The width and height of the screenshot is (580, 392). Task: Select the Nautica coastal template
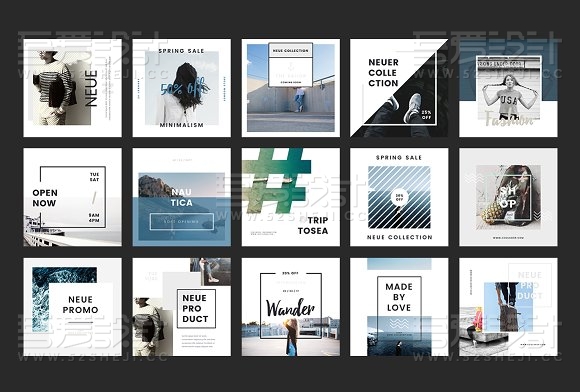point(182,197)
